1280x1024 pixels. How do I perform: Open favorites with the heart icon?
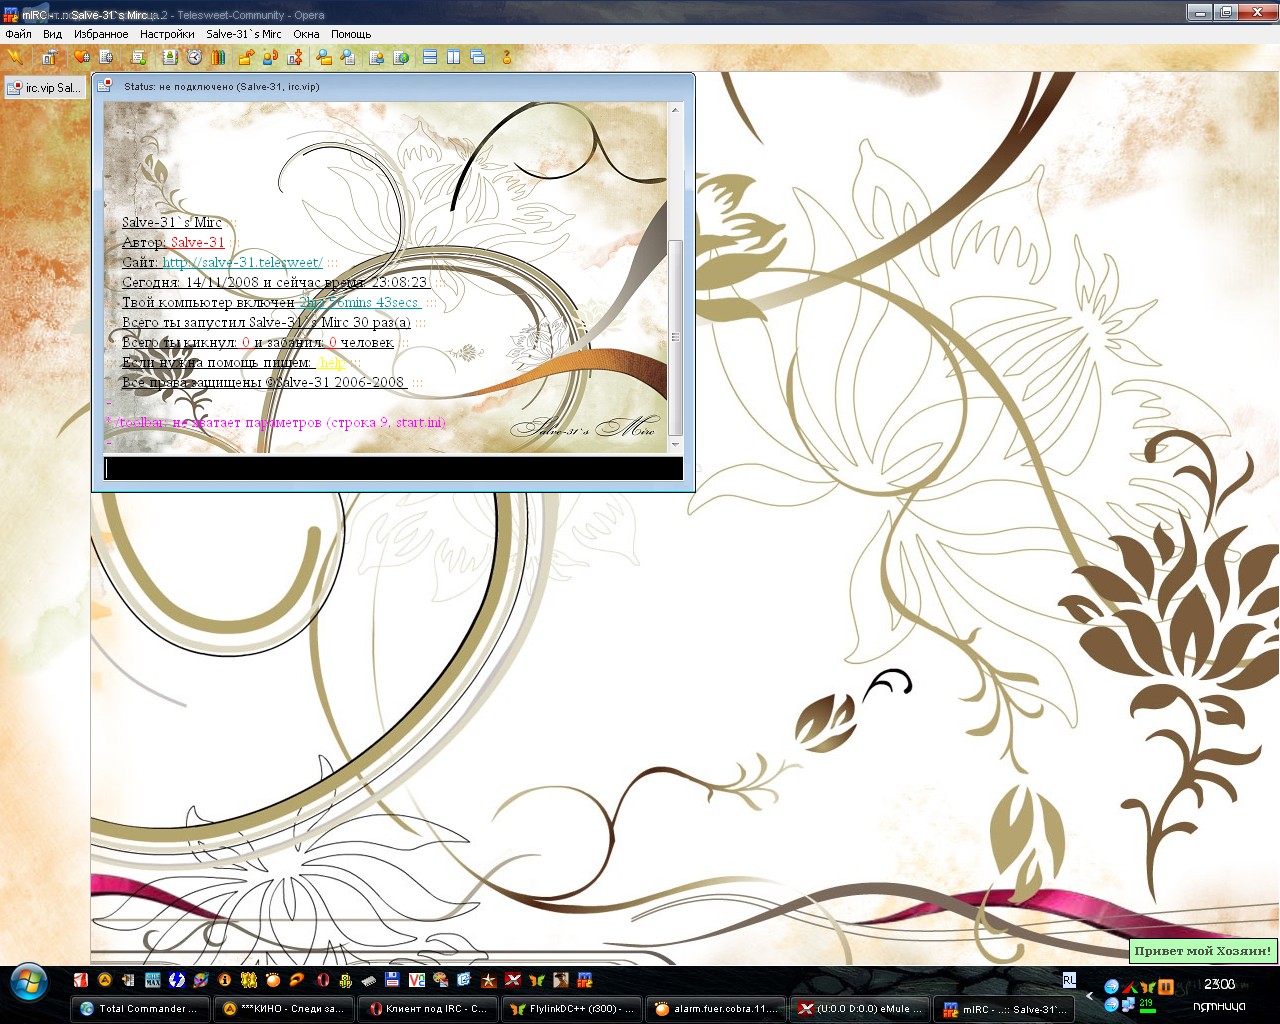(x=82, y=57)
